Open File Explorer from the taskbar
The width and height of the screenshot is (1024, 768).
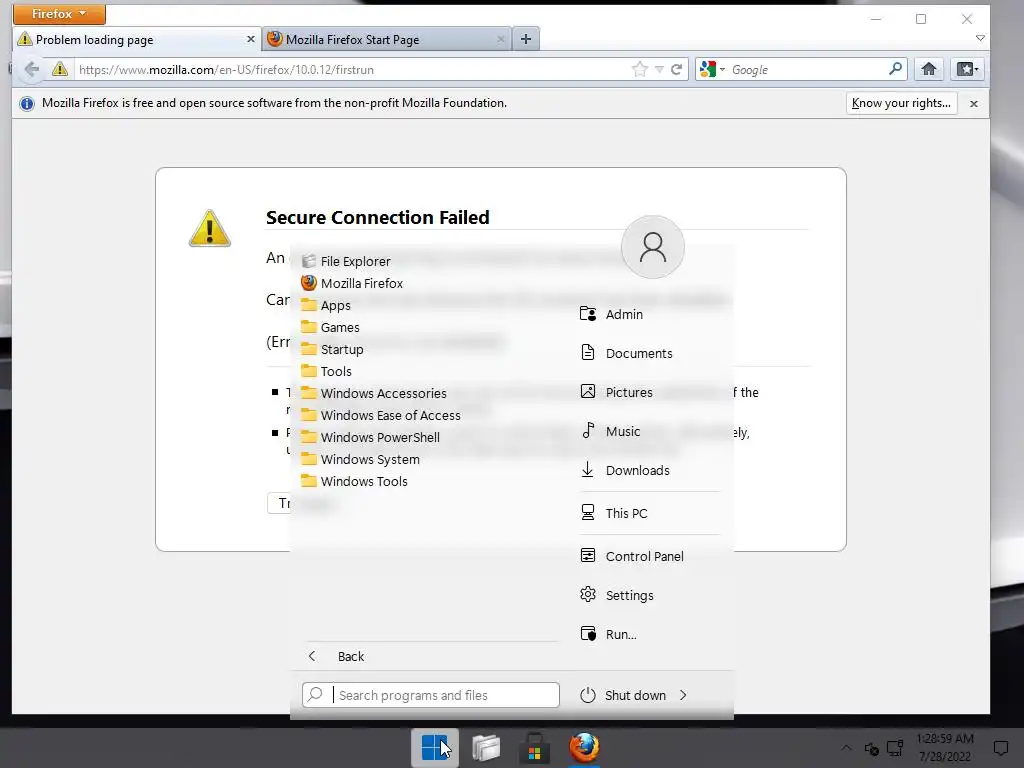coord(486,748)
